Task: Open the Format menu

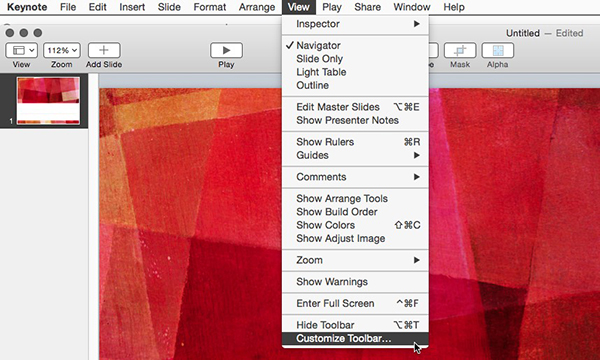Action: 210,7
